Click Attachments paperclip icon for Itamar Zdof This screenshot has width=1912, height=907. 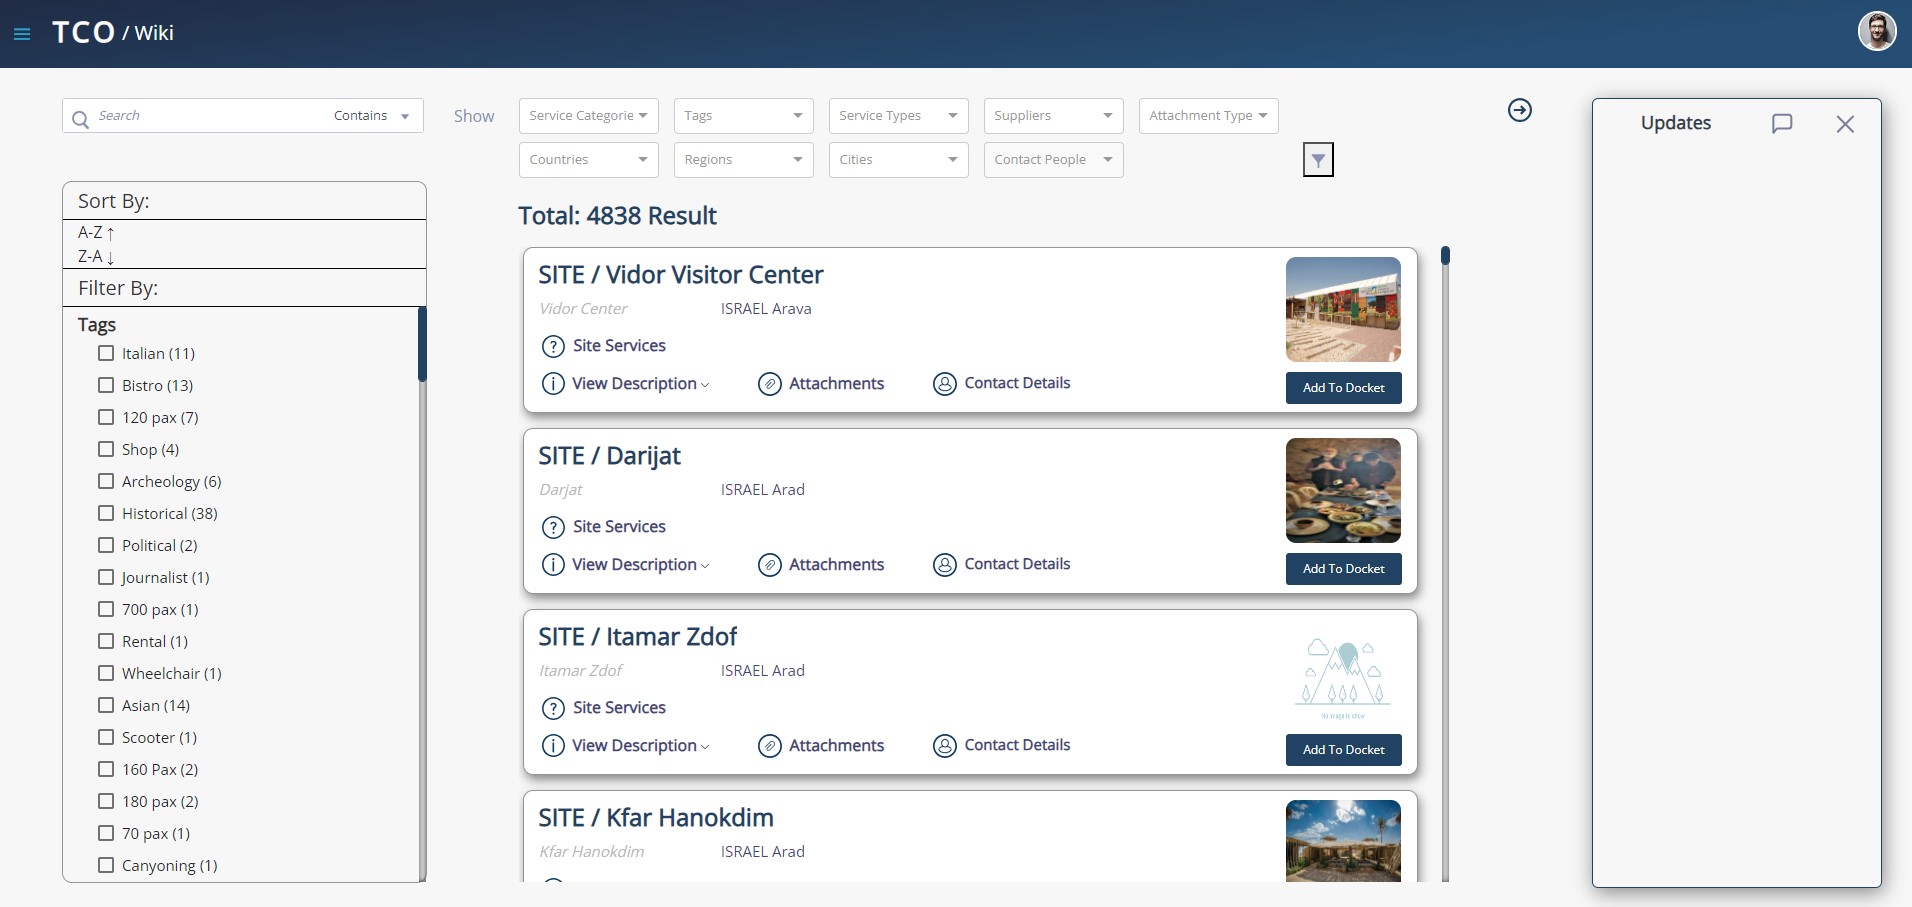[770, 746]
